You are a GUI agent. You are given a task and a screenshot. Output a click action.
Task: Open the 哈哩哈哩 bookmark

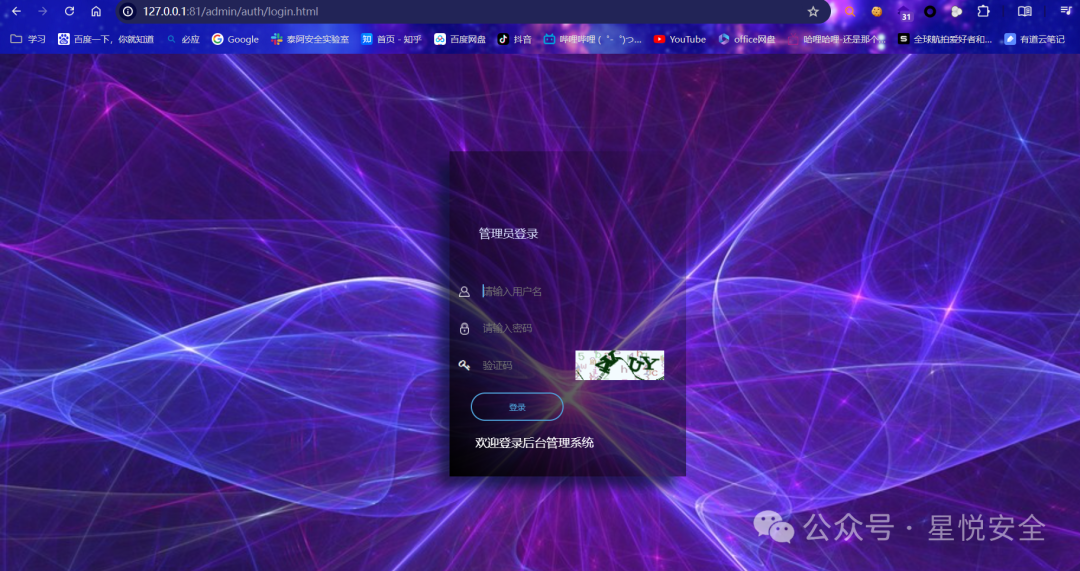click(x=837, y=39)
